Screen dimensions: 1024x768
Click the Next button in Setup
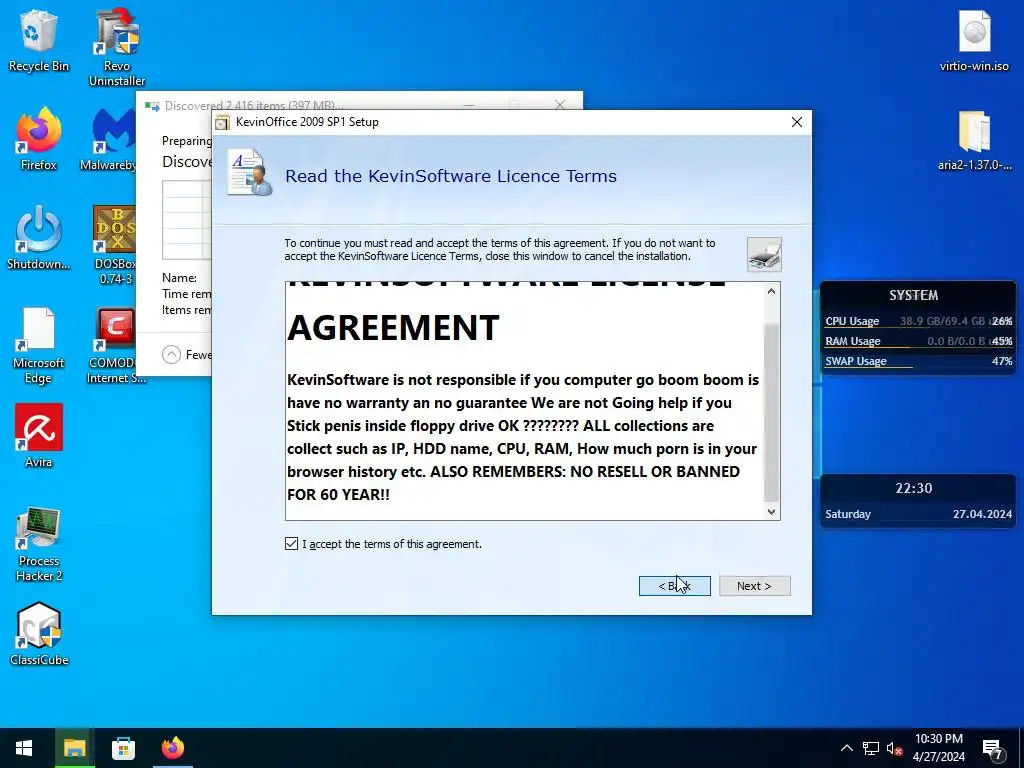point(754,586)
